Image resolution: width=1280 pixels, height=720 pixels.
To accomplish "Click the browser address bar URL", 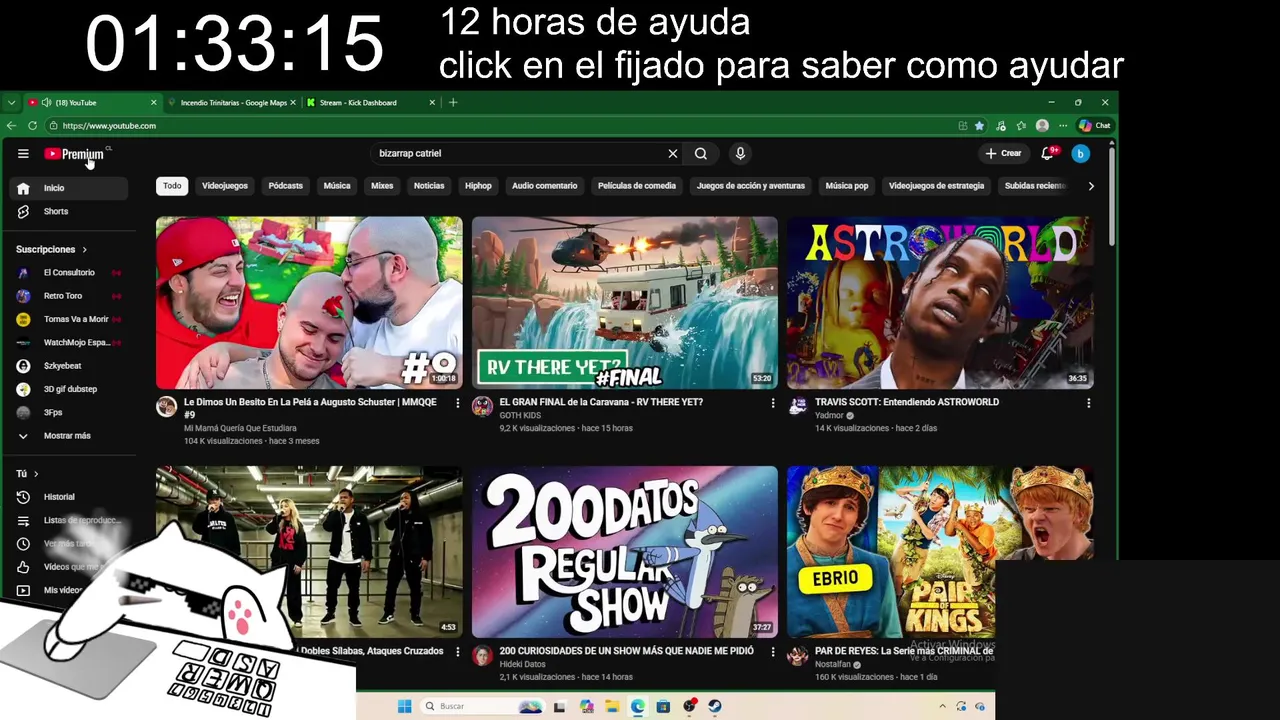I will [x=109, y=126].
